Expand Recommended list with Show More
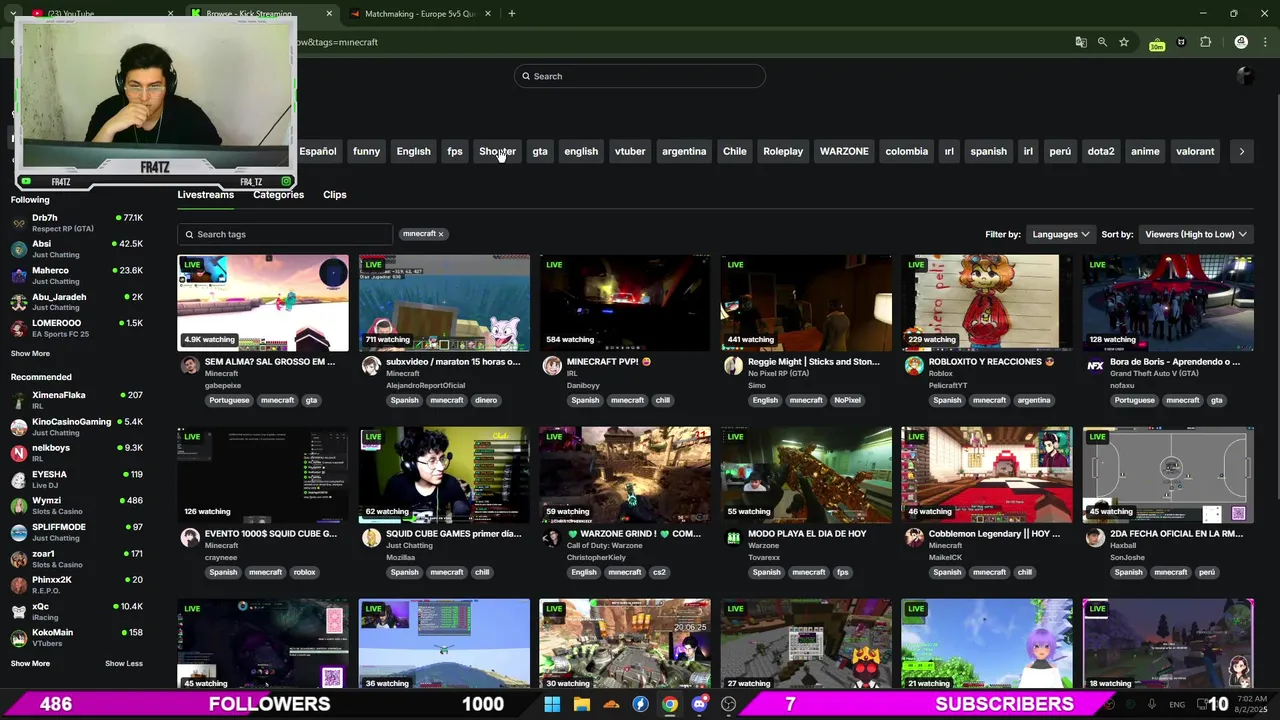Viewport: 1280px width, 720px height. [30, 663]
